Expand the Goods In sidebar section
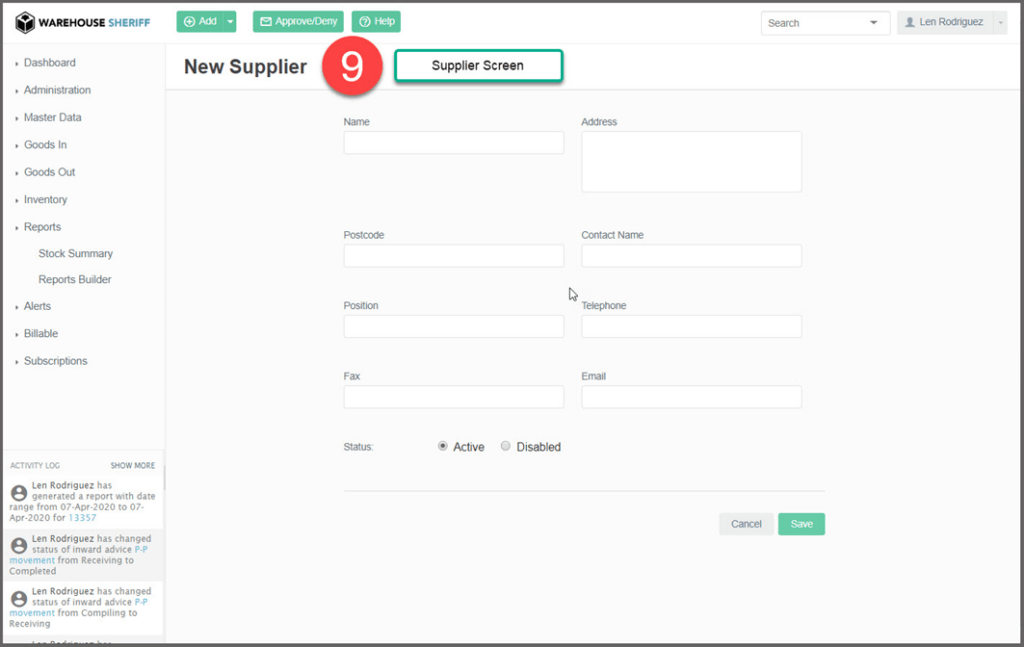Screen dimensions: 1024x647 (x=45, y=145)
